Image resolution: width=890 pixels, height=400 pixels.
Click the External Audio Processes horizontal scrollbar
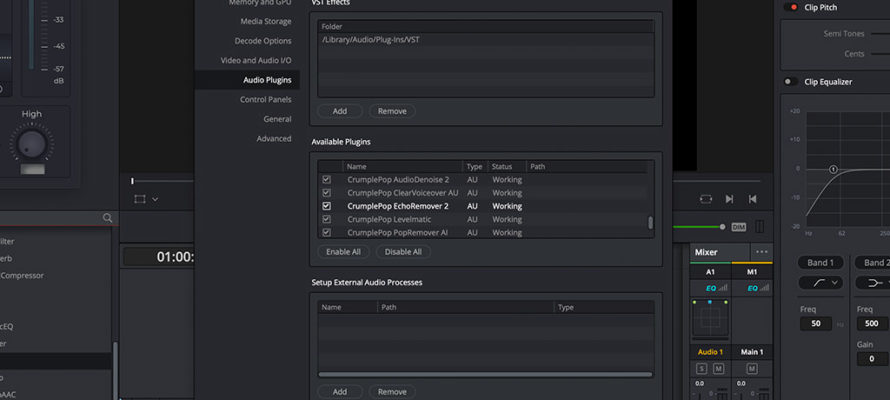(485, 374)
